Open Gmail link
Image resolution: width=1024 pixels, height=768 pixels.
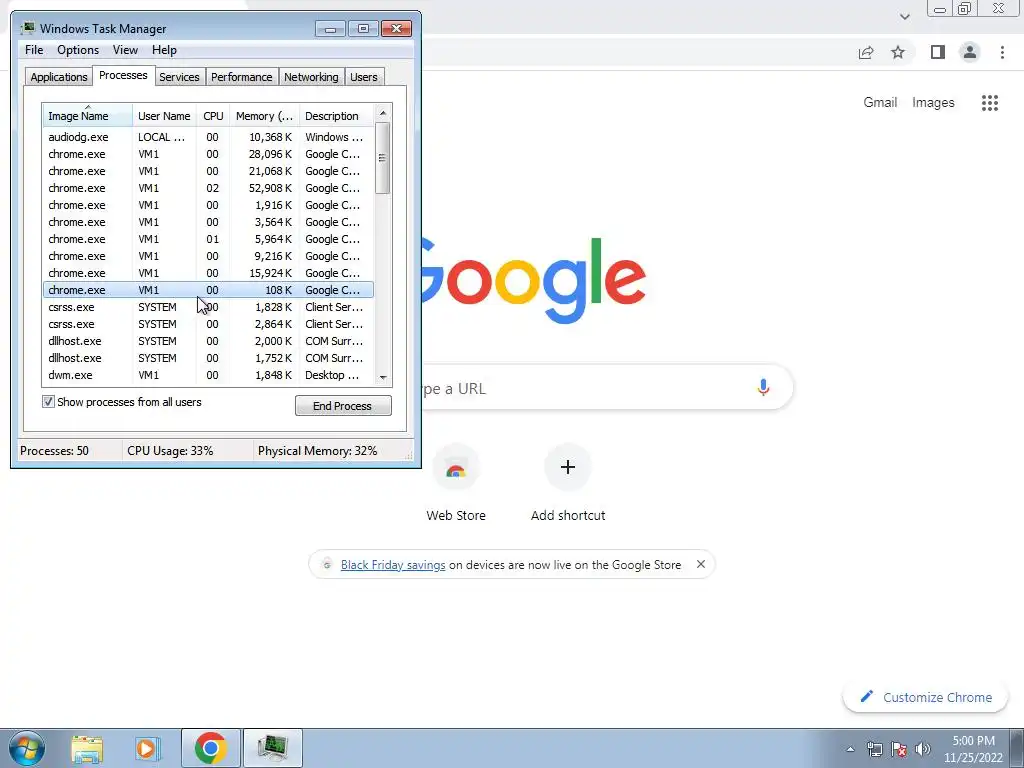point(880,103)
